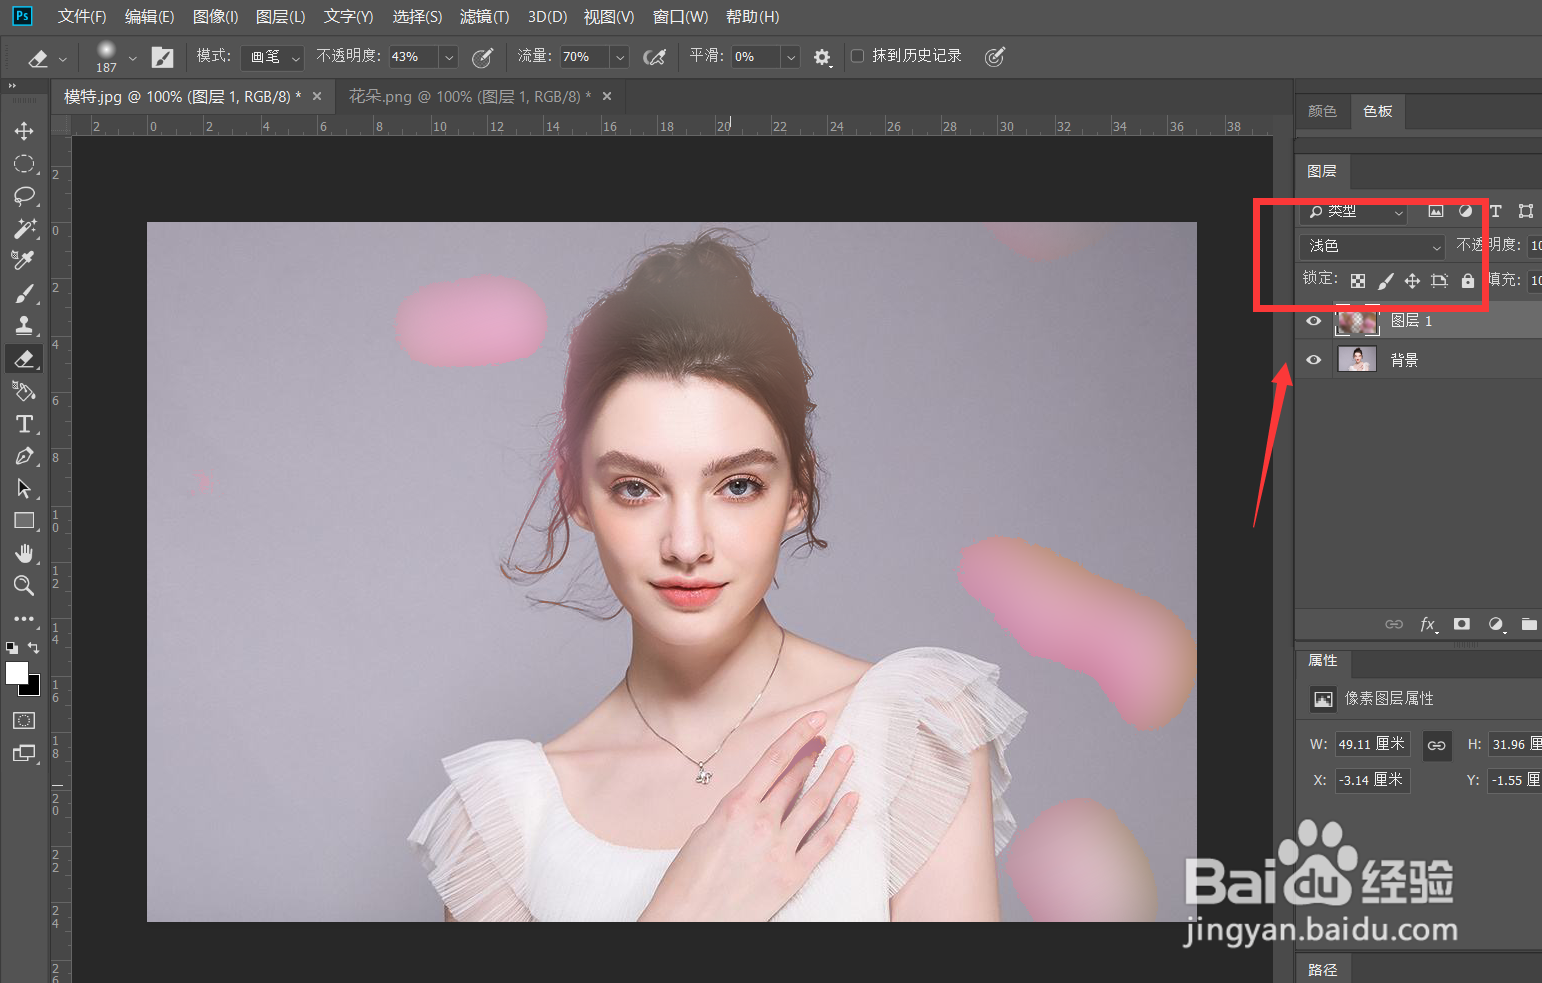This screenshot has height=983, width=1542.
Task: Switch to 颜色 panel tab
Action: 1322,111
